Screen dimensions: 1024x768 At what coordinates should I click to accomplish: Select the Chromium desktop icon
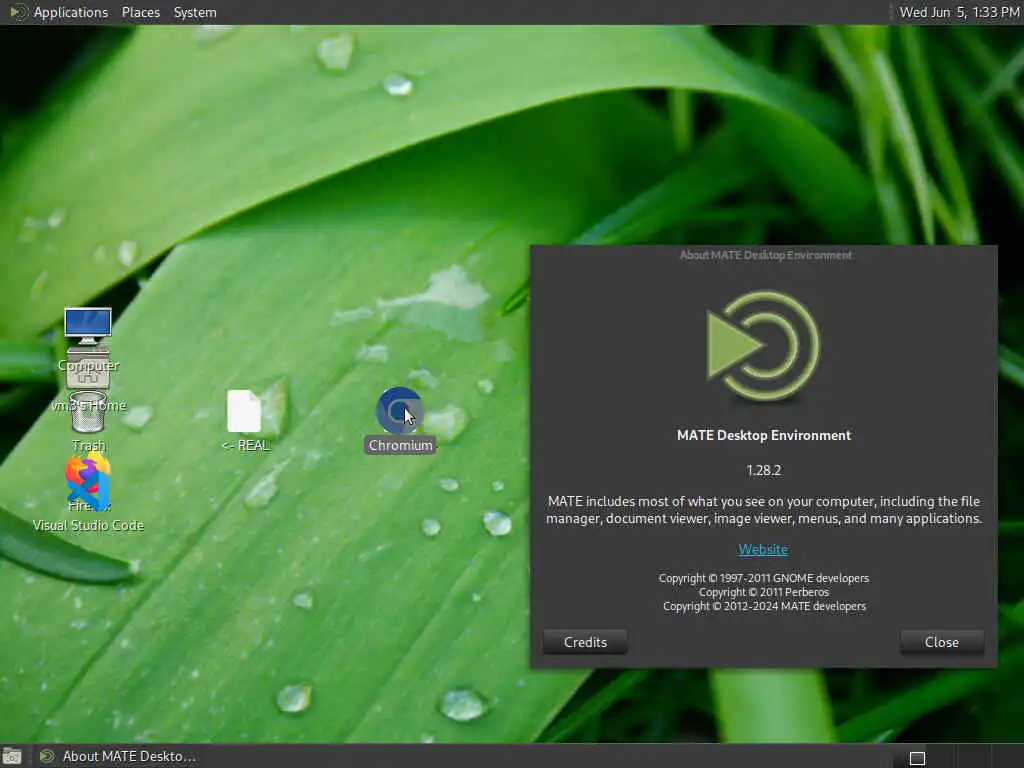(400, 411)
